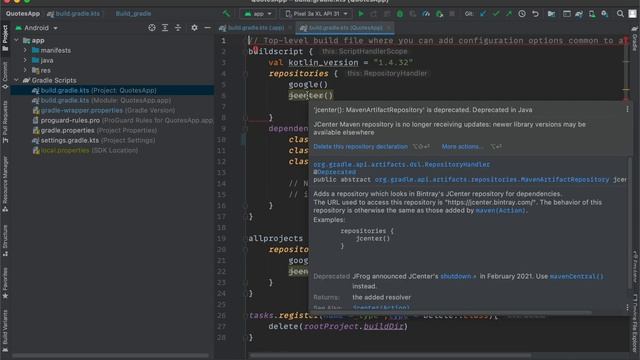Open org.gradle.api.artifacts.dsl.RepositoryHandler link
The width and height of the screenshot is (640, 360).
(402, 164)
